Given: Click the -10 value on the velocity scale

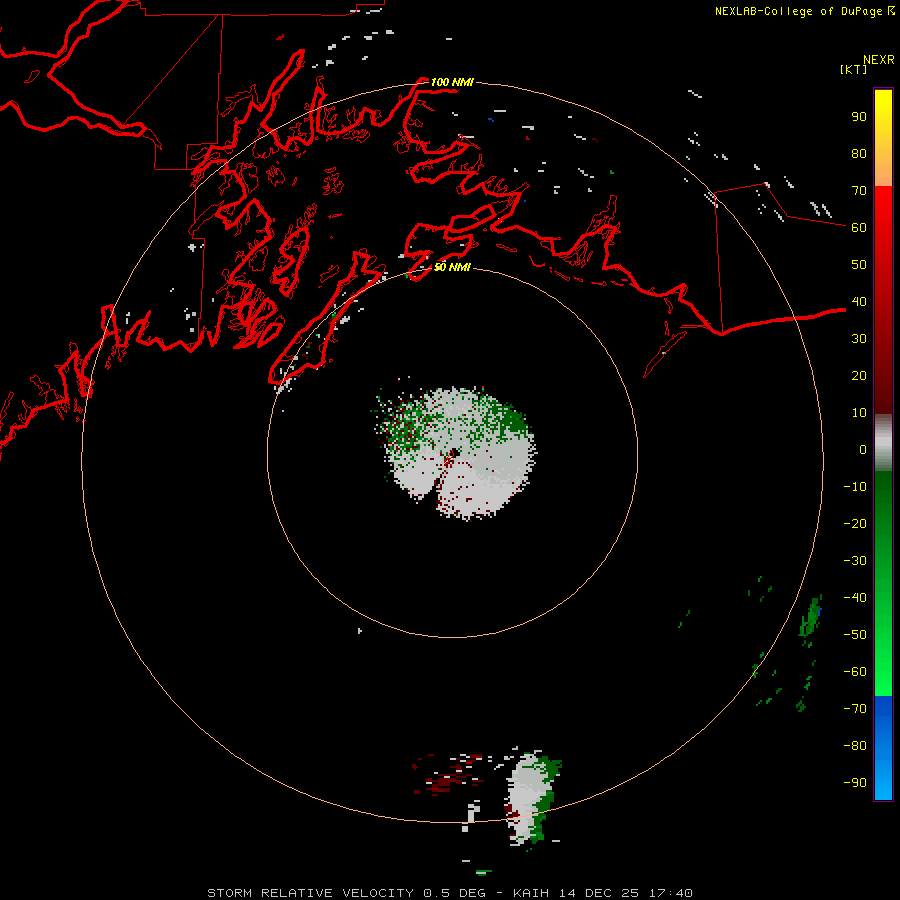Looking at the screenshot, I should tap(855, 487).
